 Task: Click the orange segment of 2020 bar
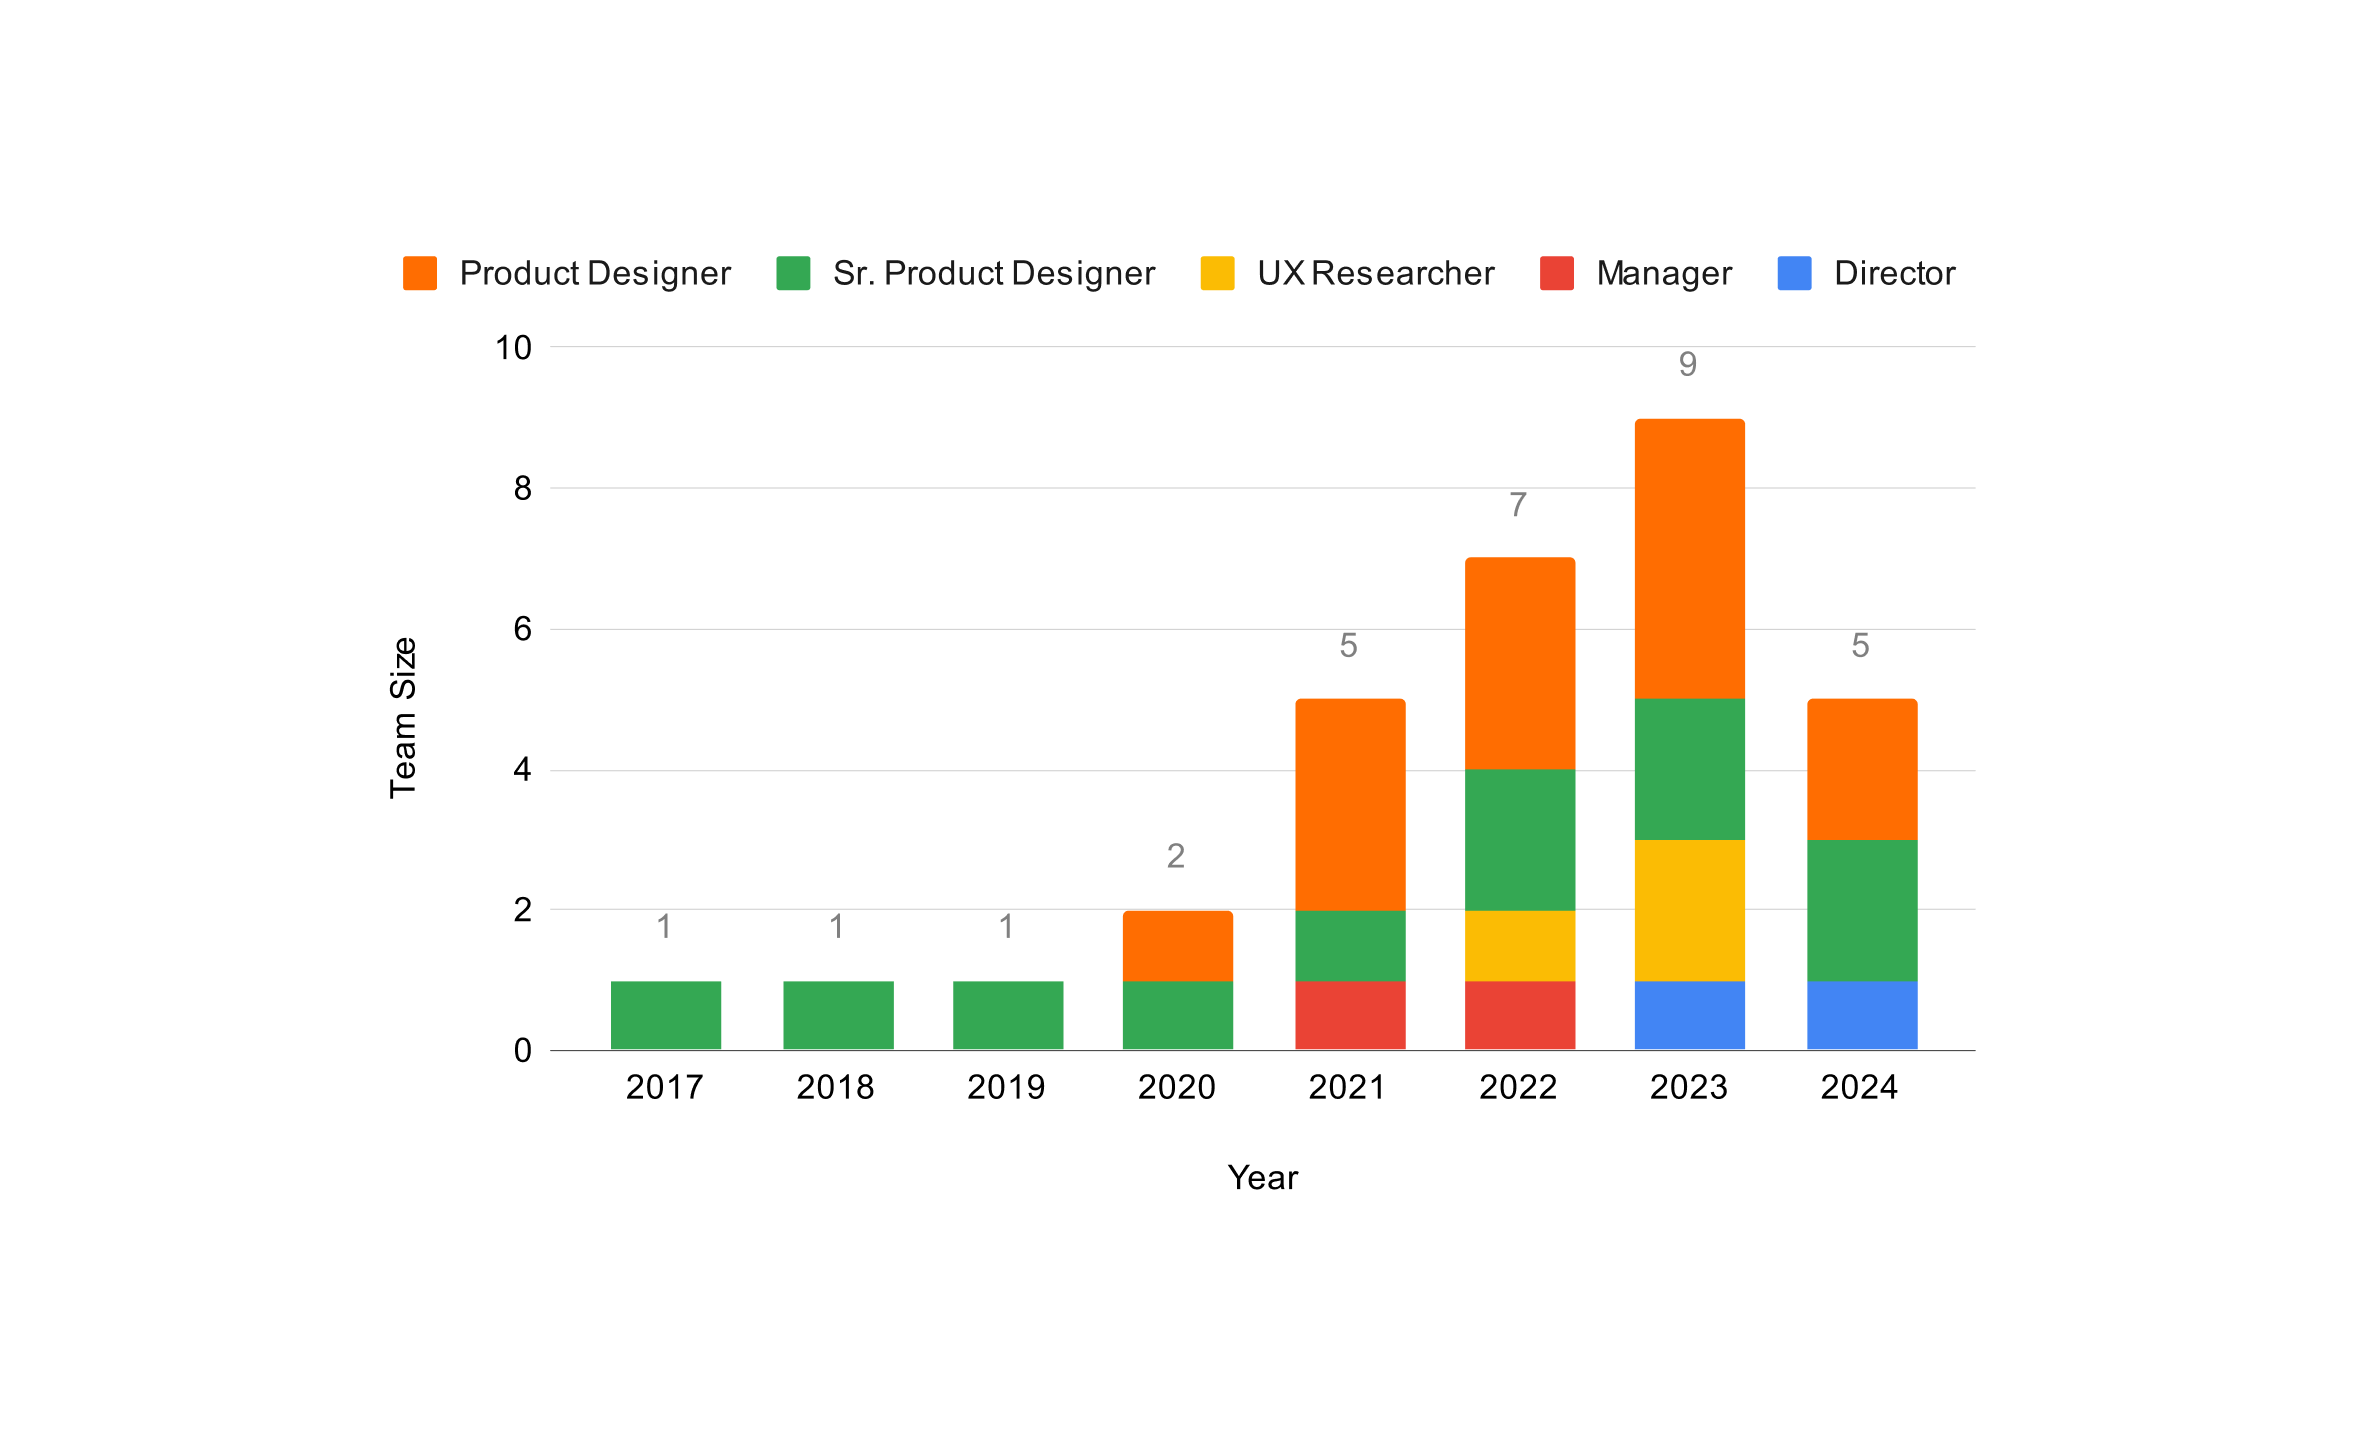(1178, 945)
